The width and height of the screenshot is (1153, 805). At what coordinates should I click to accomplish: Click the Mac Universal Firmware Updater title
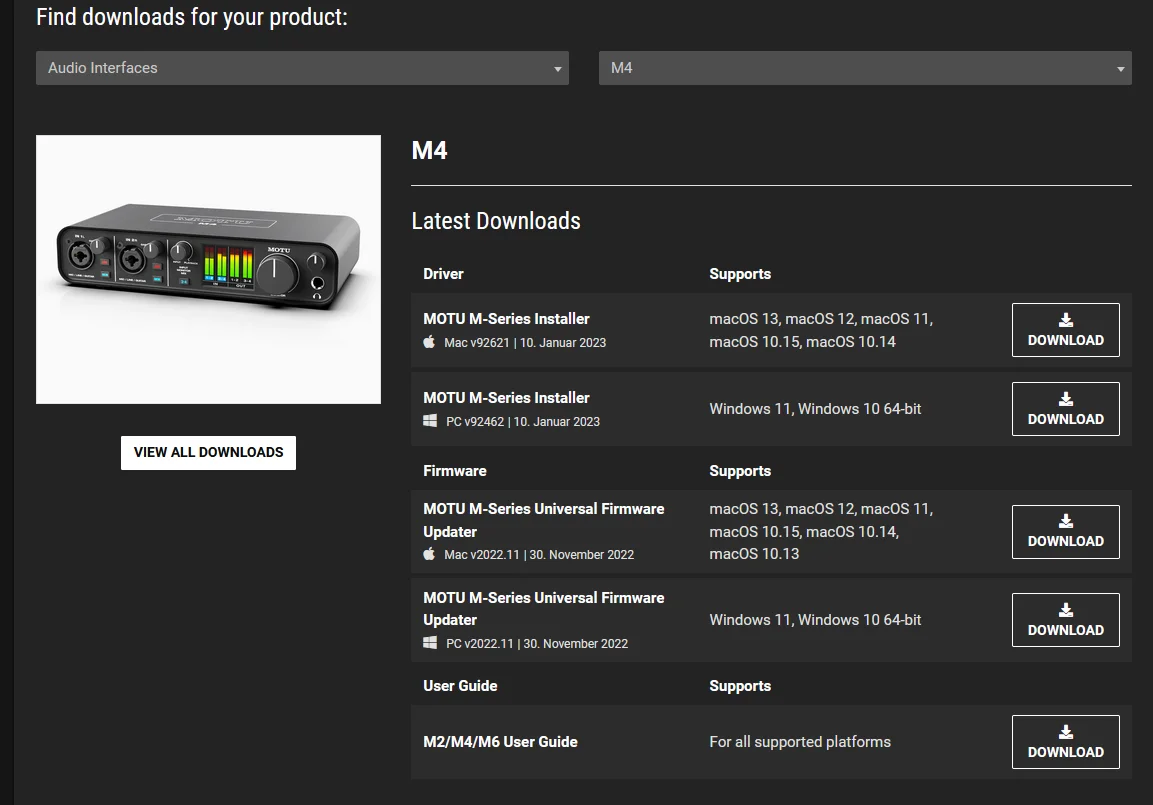pyautogui.click(x=543, y=520)
